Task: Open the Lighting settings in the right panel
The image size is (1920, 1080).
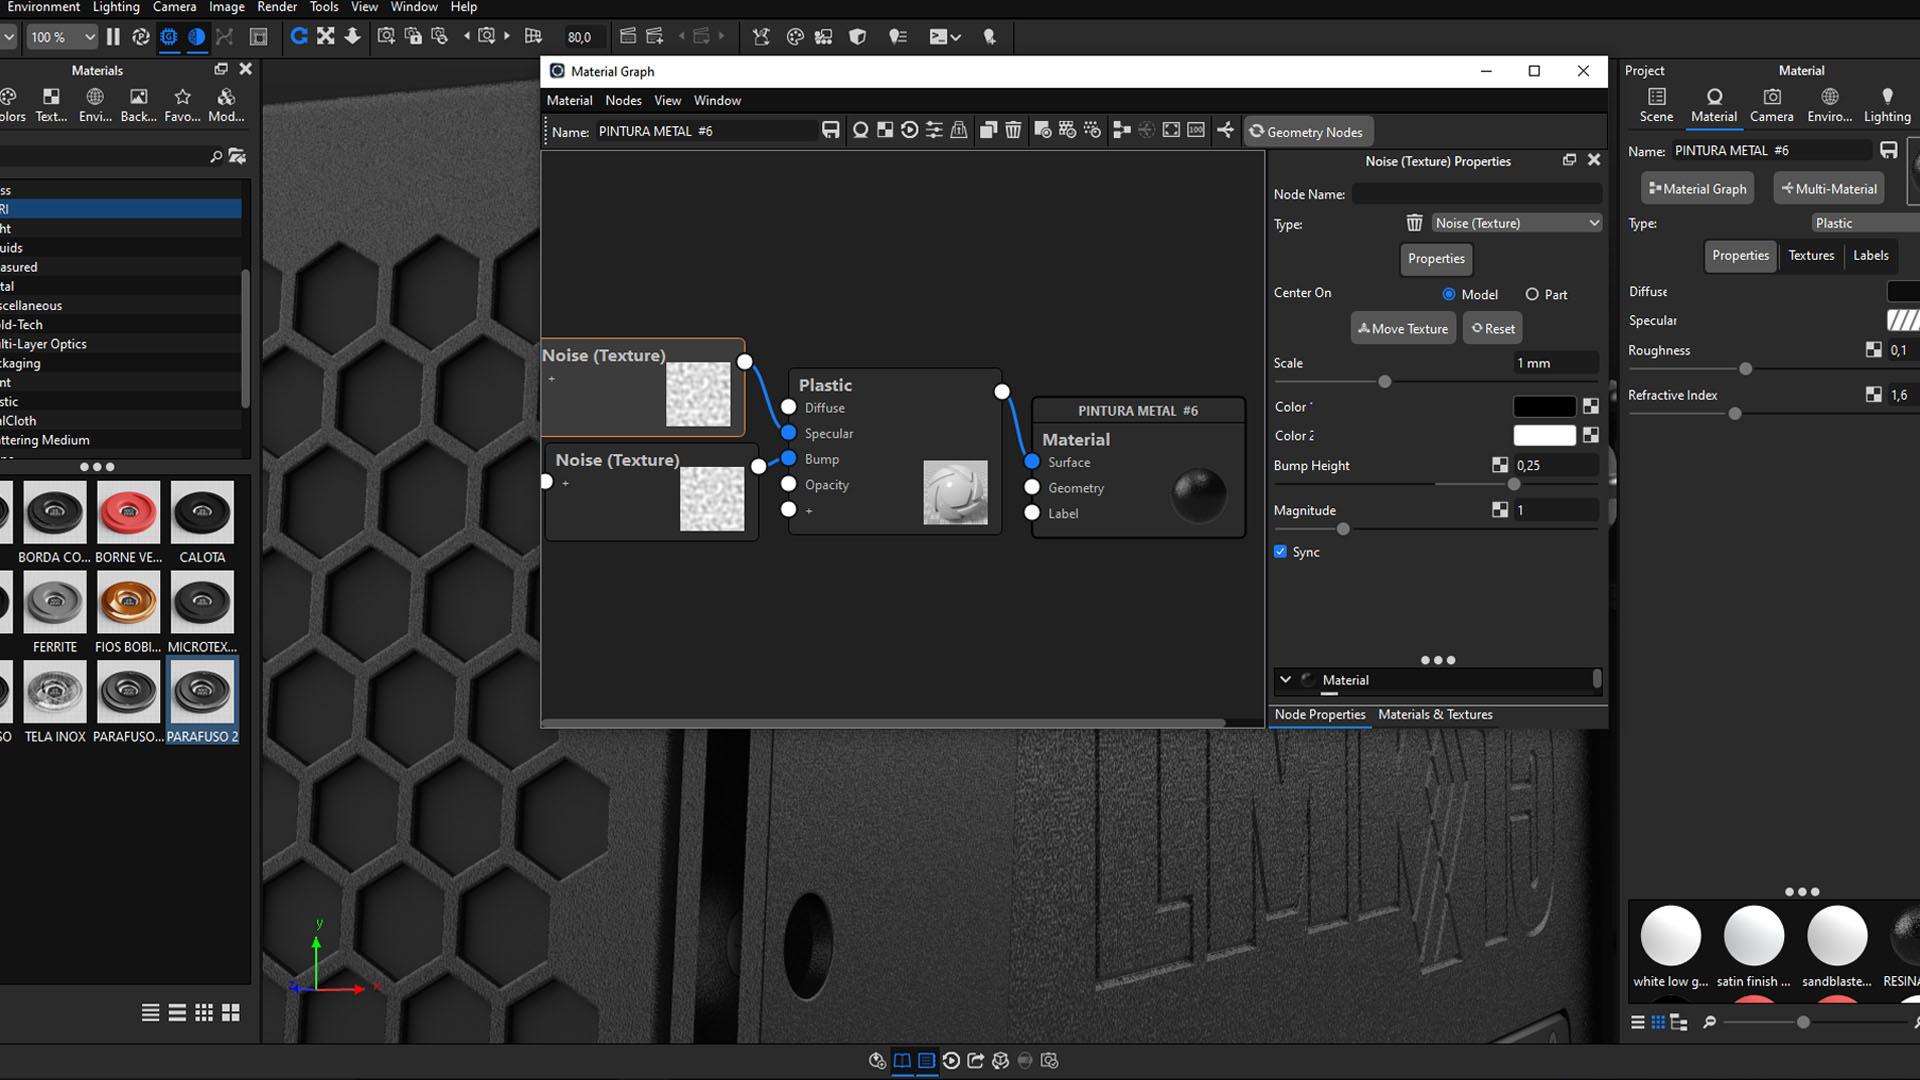Action: 1886,104
